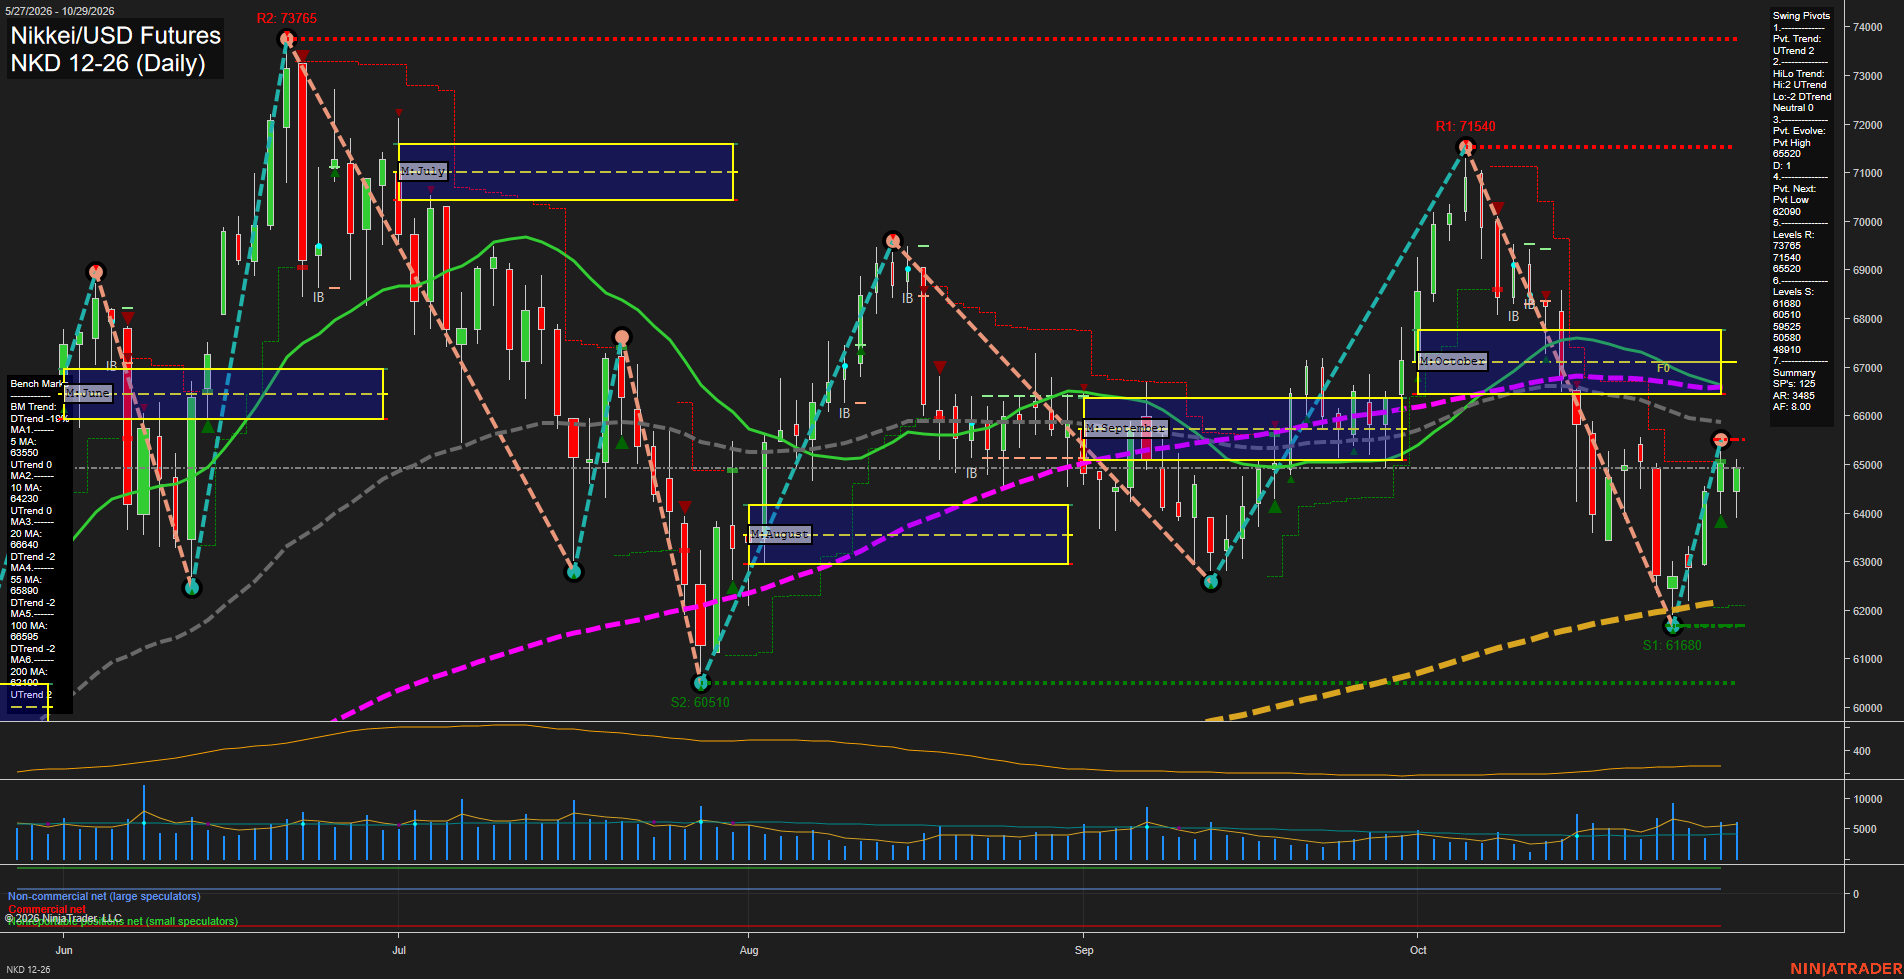
Task: Click the "BM Trend:" line
Action: tap(33, 407)
